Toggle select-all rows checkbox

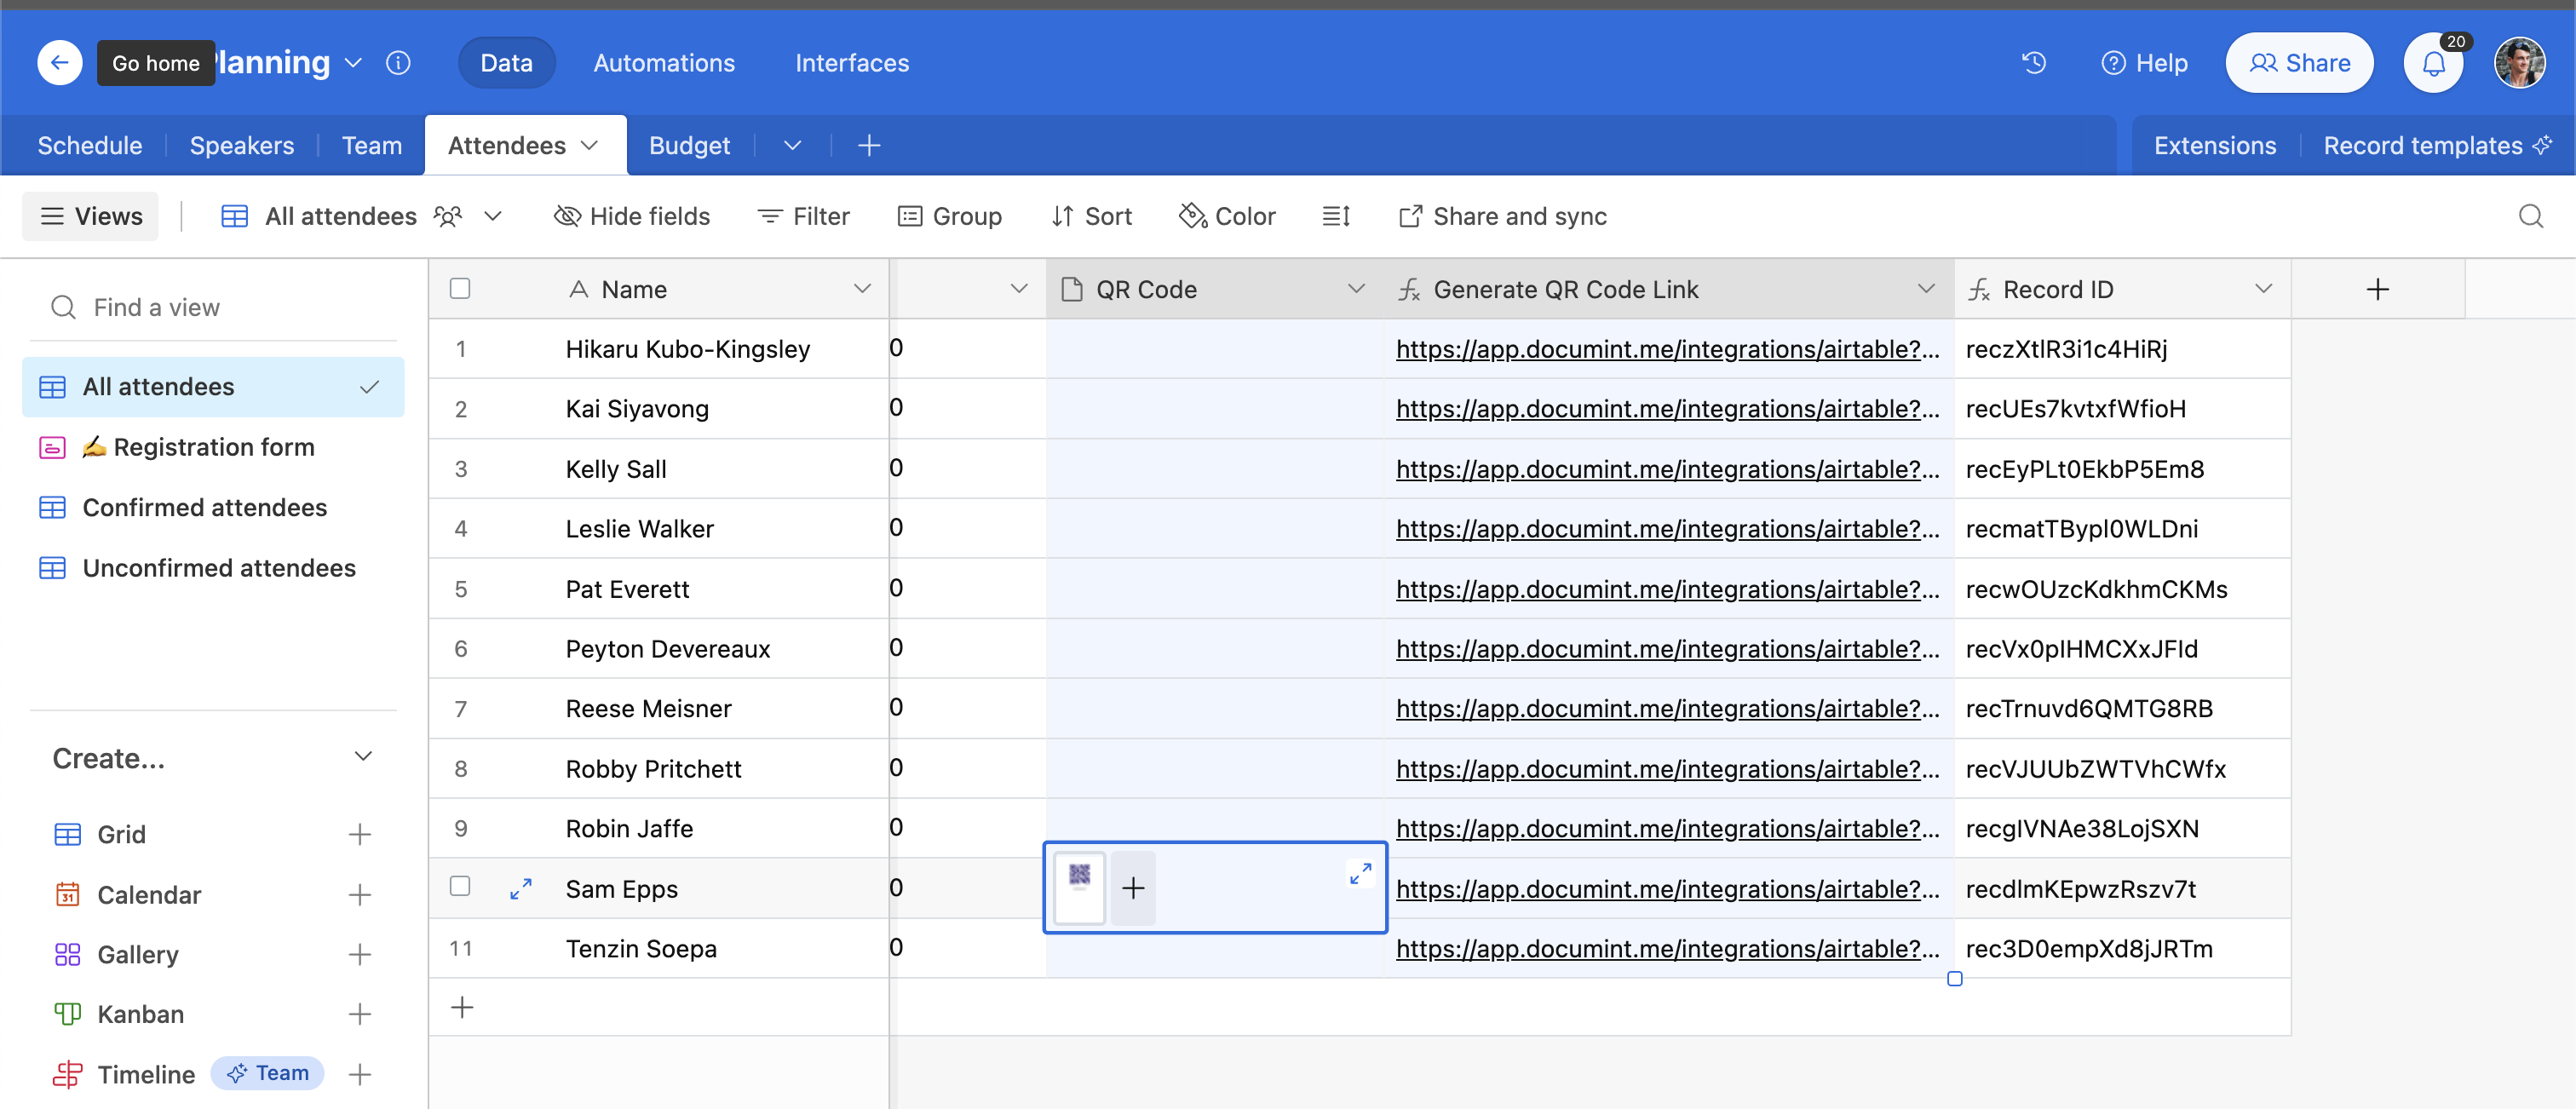click(x=460, y=289)
